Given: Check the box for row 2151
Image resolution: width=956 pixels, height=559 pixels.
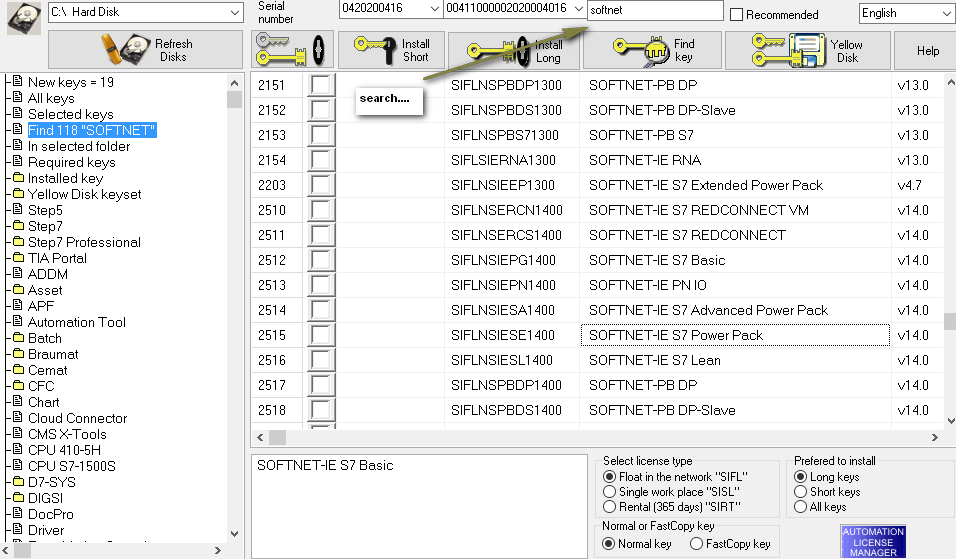Looking at the screenshot, I should click(320, 85).
